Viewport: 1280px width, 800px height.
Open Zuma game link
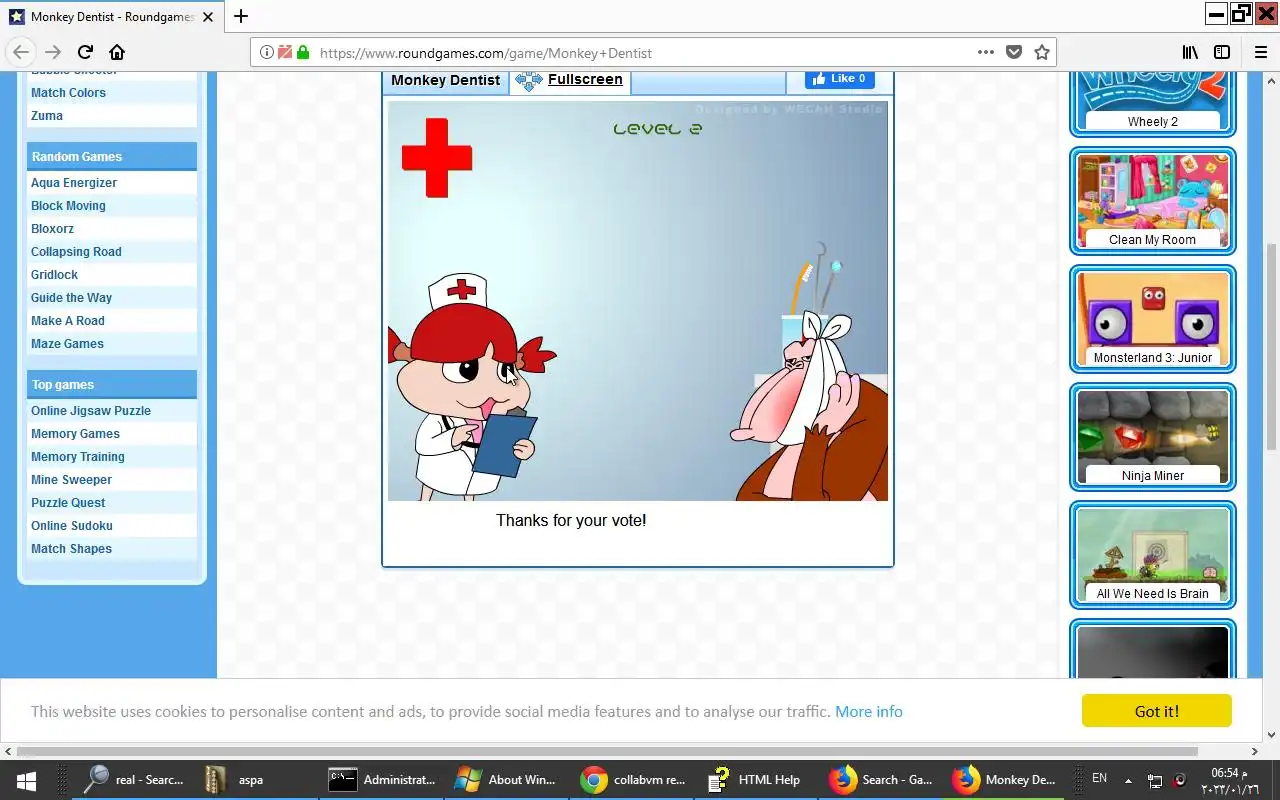pos(47,115)
